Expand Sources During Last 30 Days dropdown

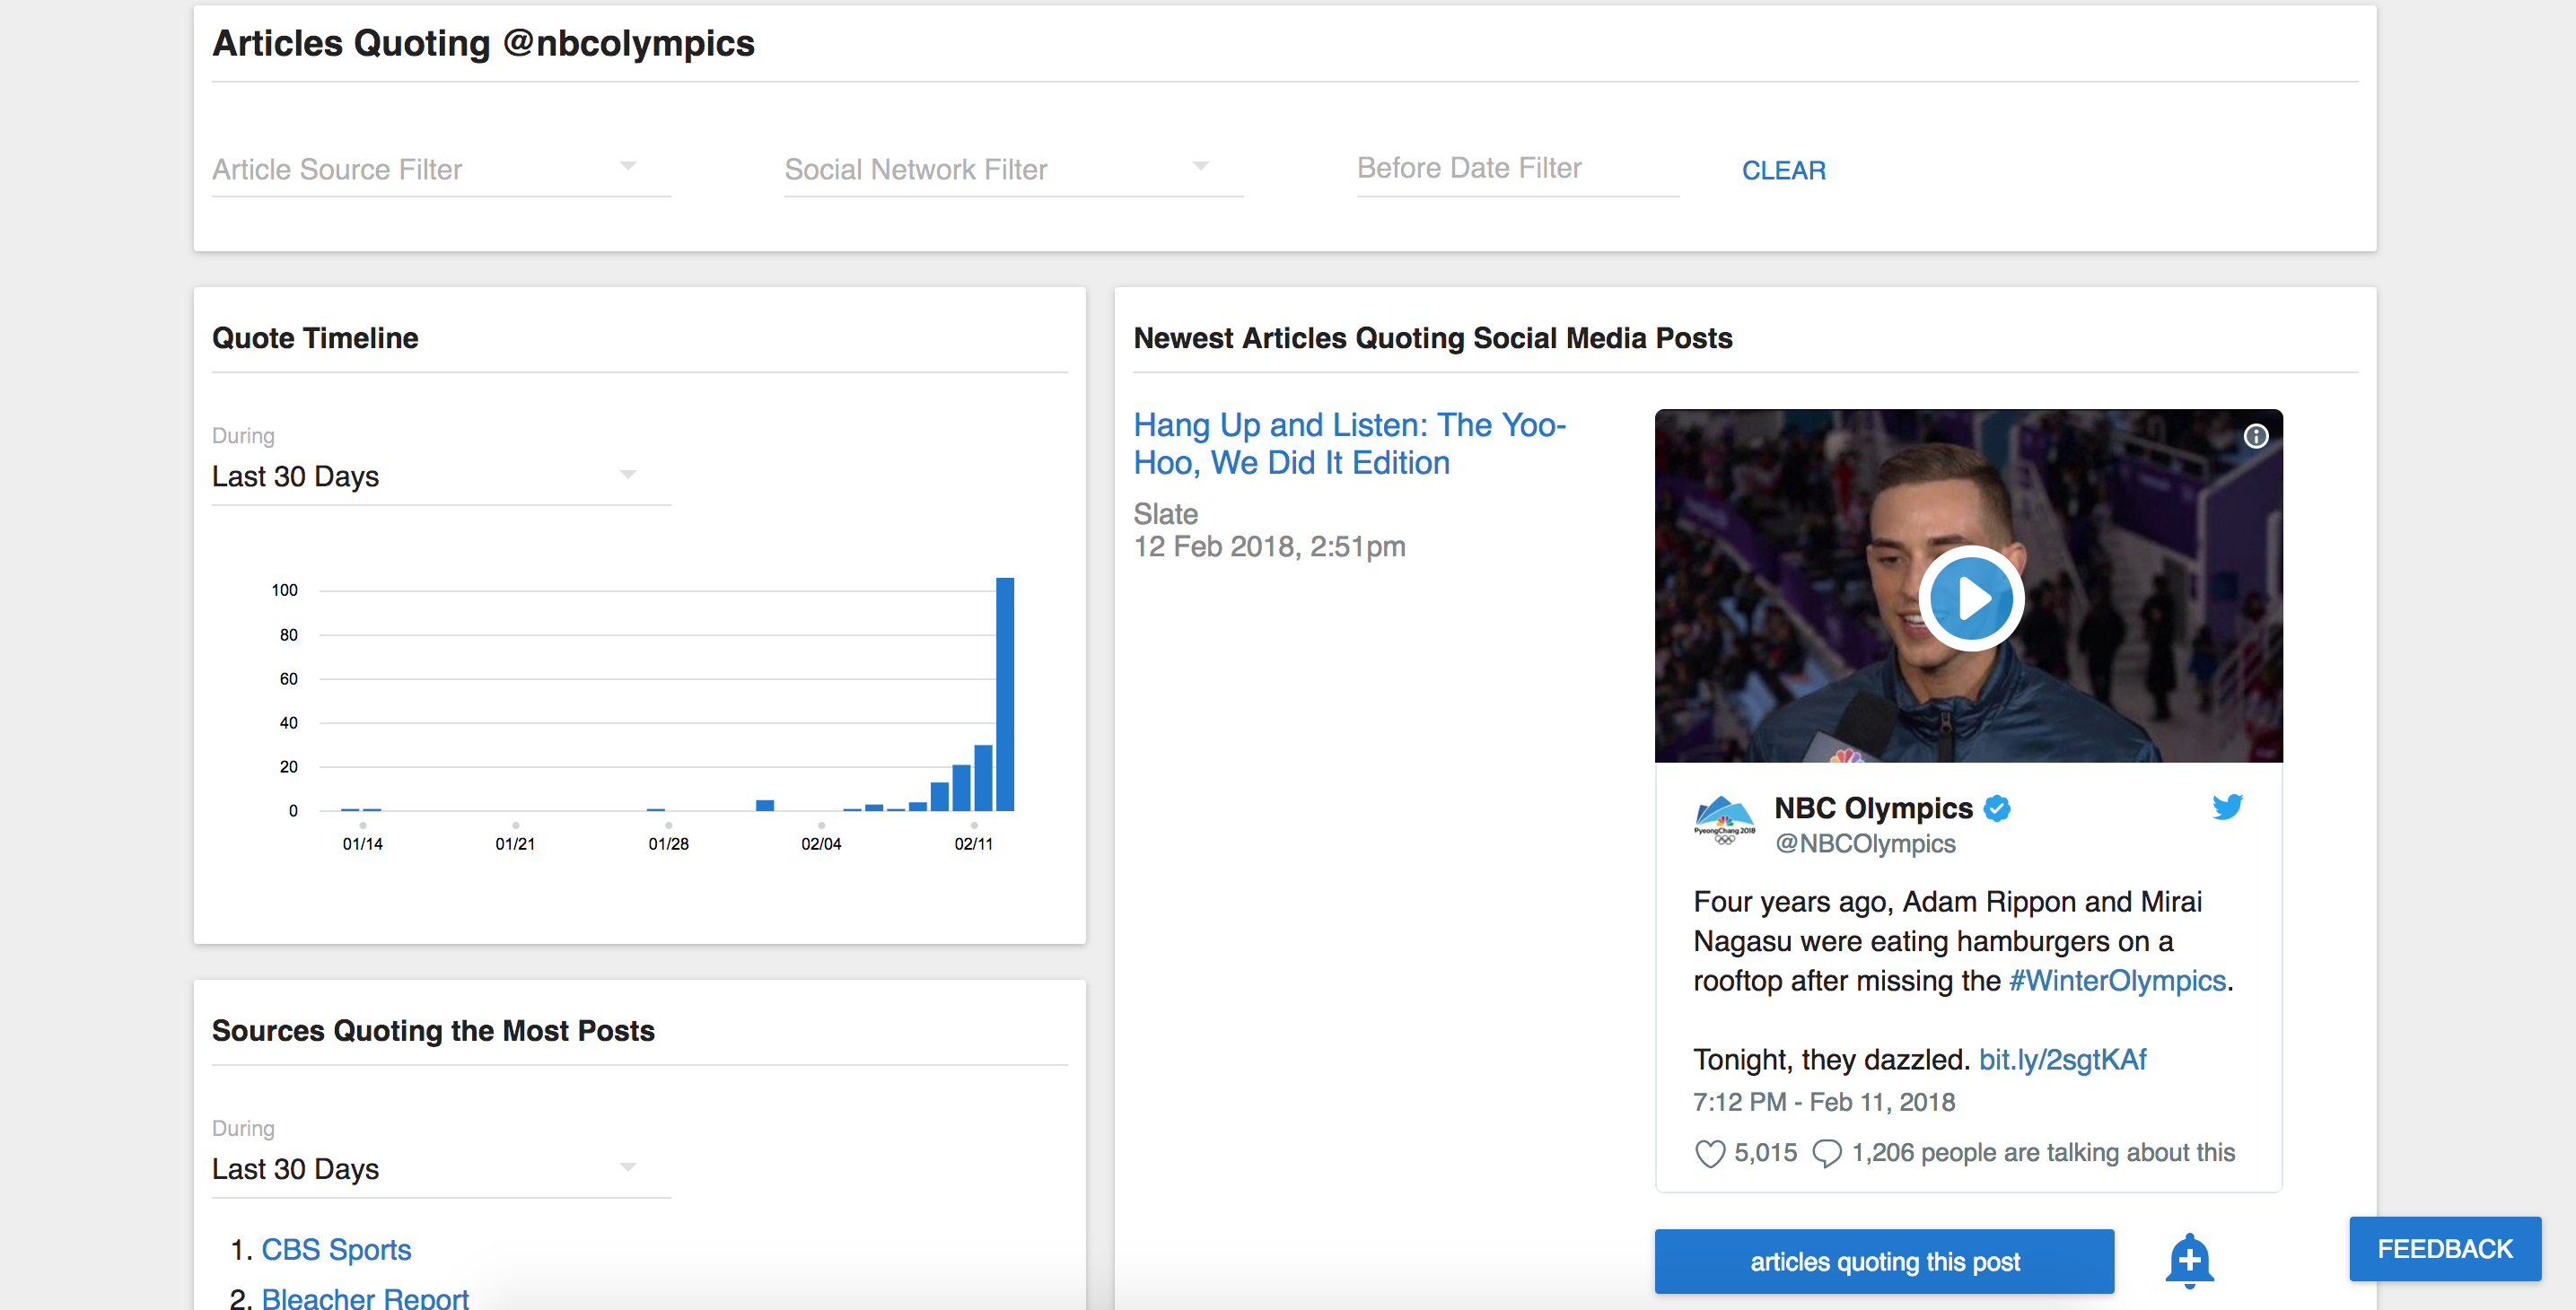tap(440, 1168)
